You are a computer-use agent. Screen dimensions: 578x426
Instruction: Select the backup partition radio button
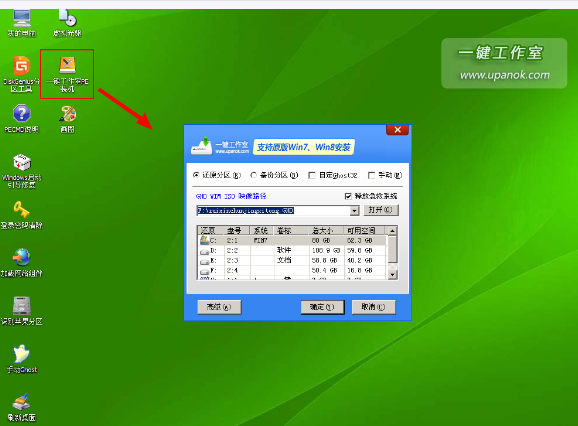pos(253,175)
